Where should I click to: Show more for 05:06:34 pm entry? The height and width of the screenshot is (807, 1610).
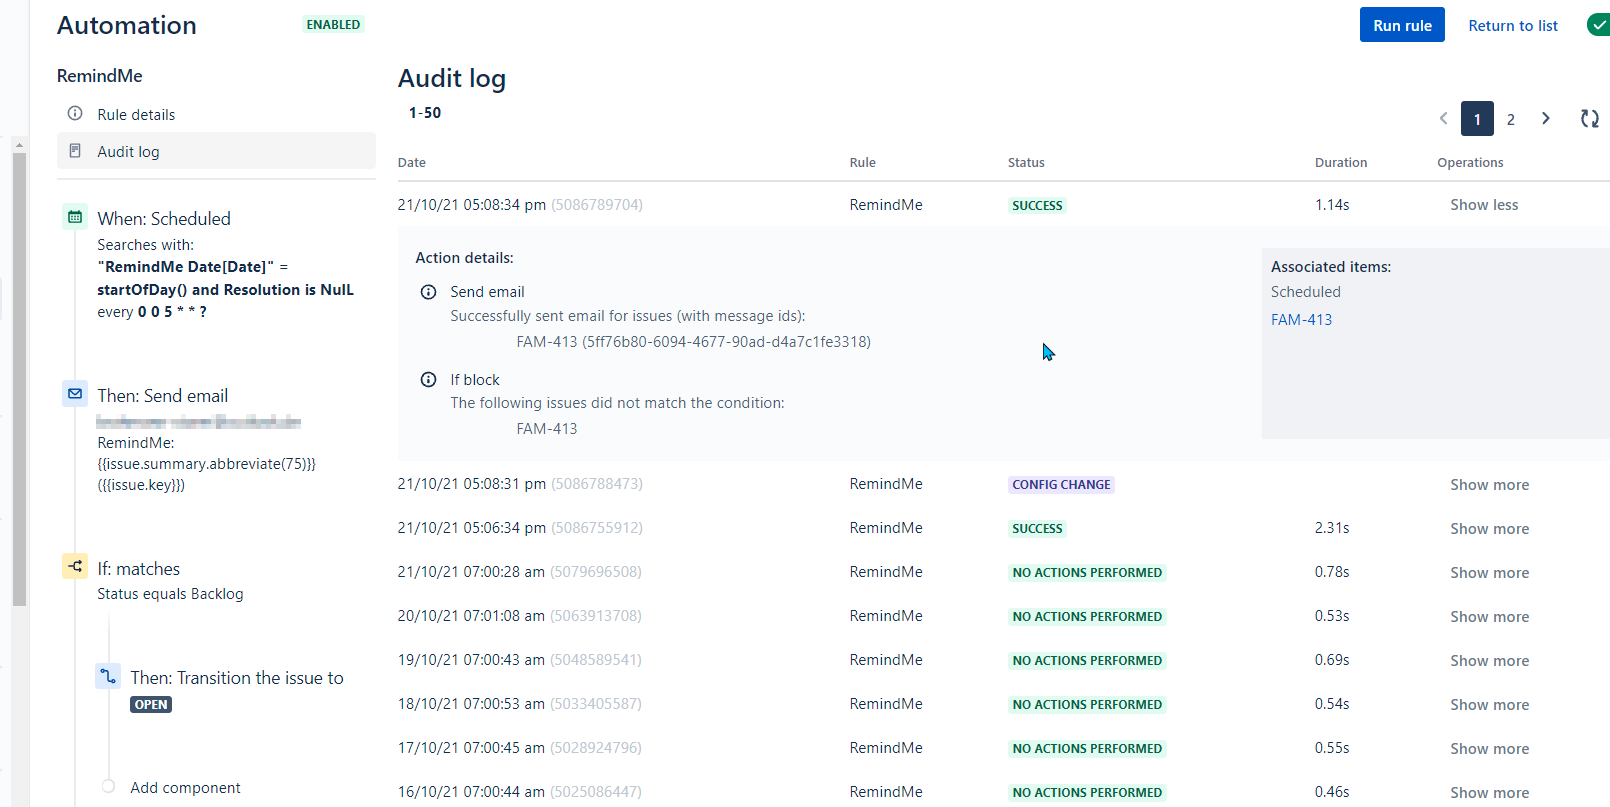pyautogui.click(x=1490, y=529)
